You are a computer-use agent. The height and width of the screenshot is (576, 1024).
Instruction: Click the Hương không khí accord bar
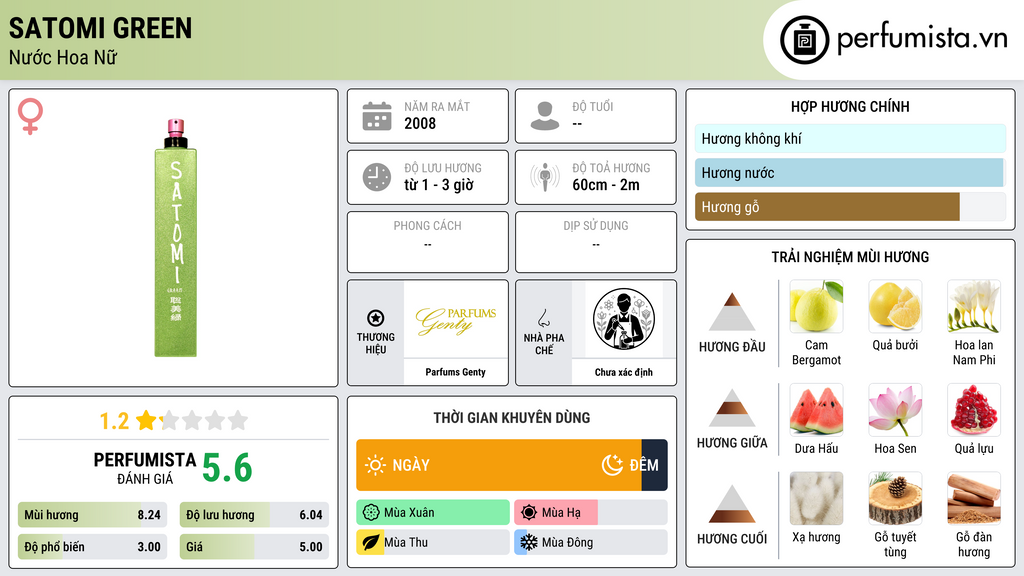[850, 138]
